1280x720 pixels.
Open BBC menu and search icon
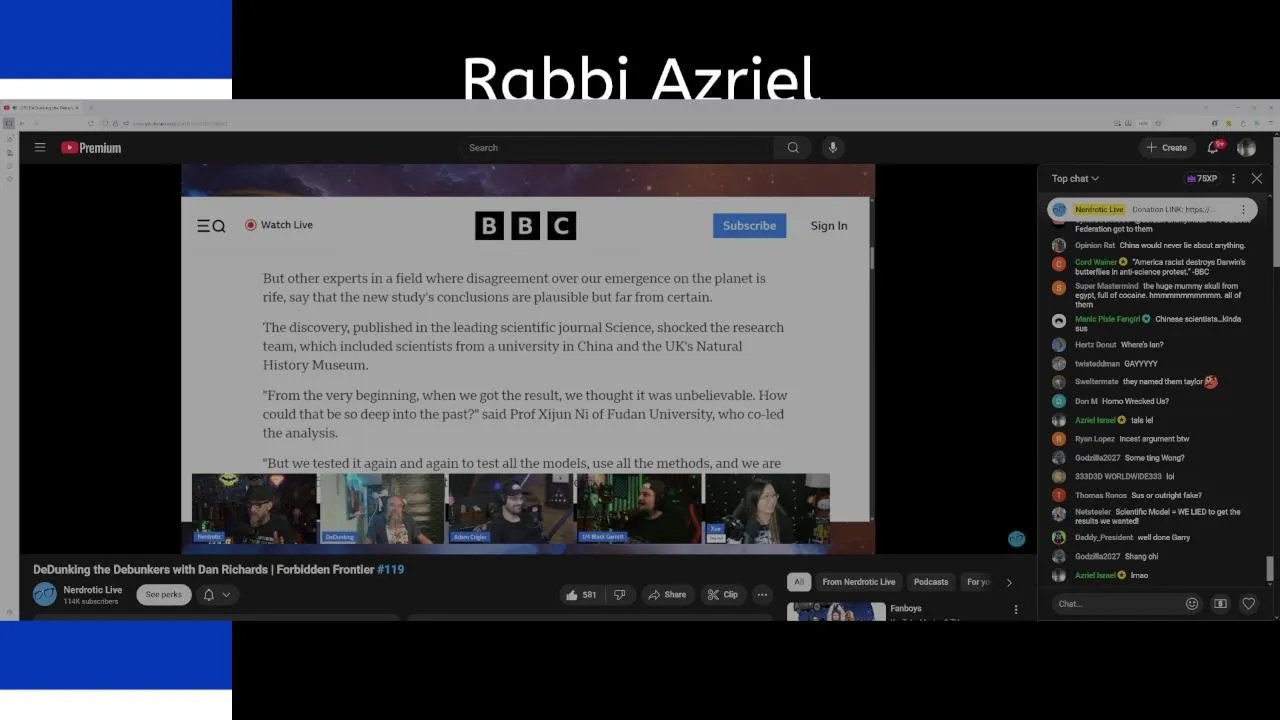(211, 226)
